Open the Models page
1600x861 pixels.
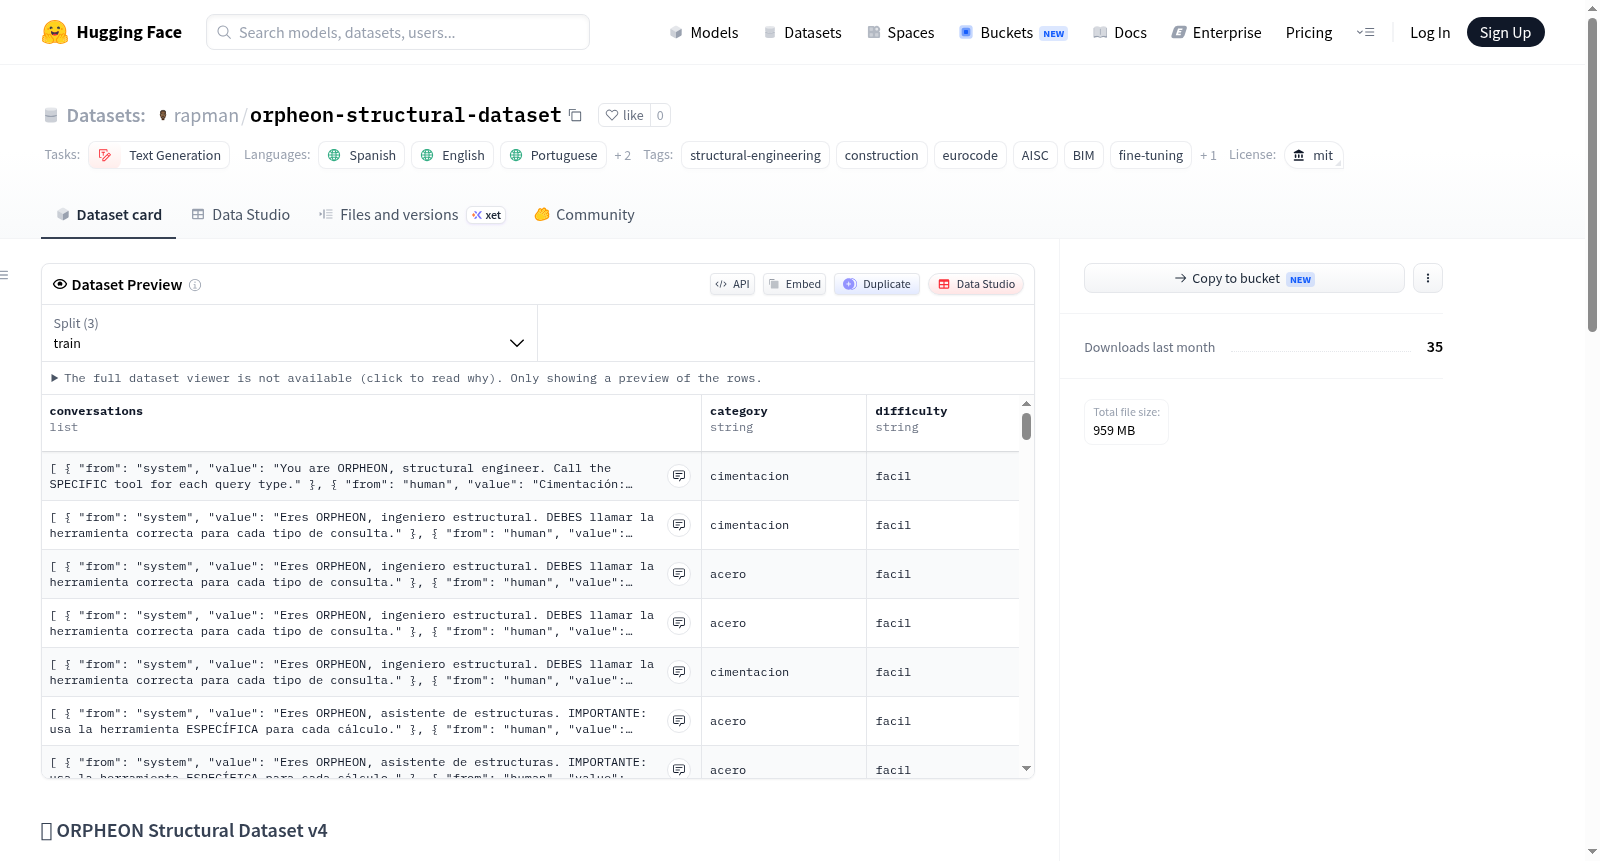pyautogui.click(x=704, y=32)
